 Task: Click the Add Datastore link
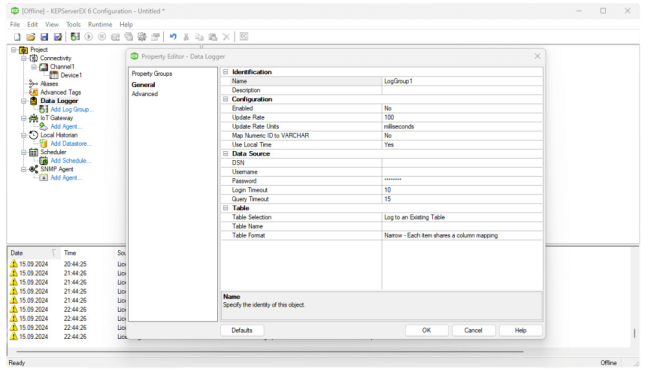[71, 143]
